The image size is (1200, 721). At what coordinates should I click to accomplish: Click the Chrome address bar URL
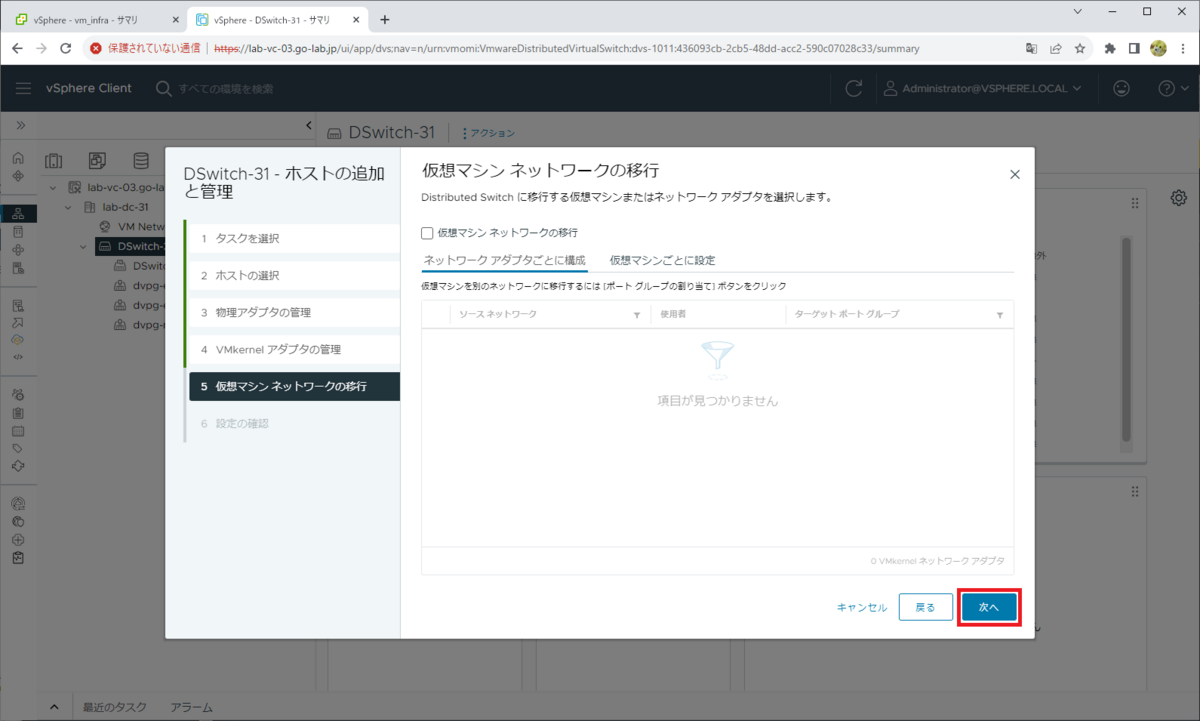[566, 48]
